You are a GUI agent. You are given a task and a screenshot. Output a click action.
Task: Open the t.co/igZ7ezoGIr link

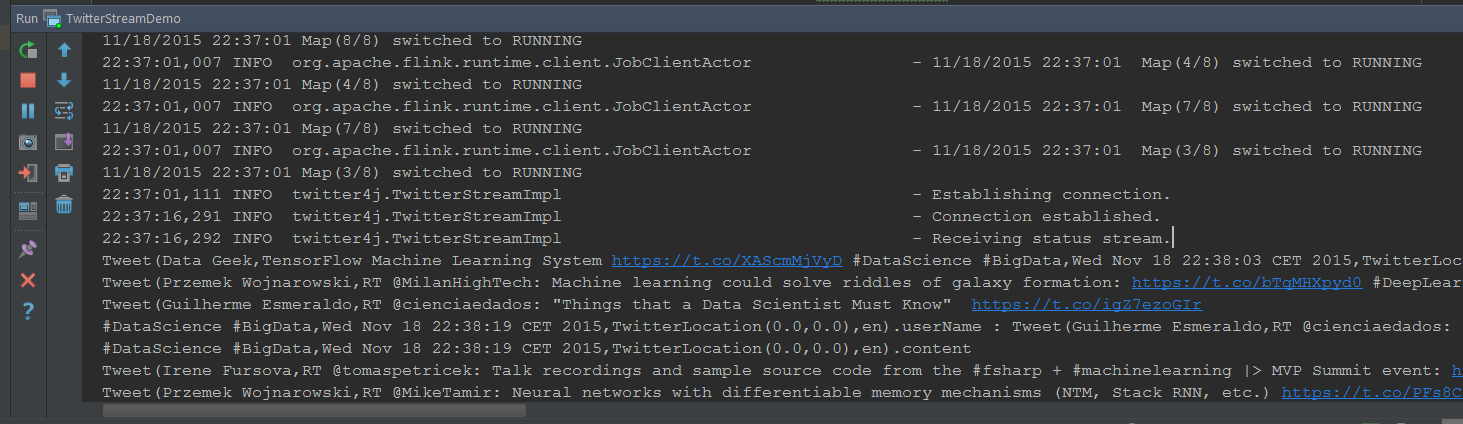tap(1087, 305)
